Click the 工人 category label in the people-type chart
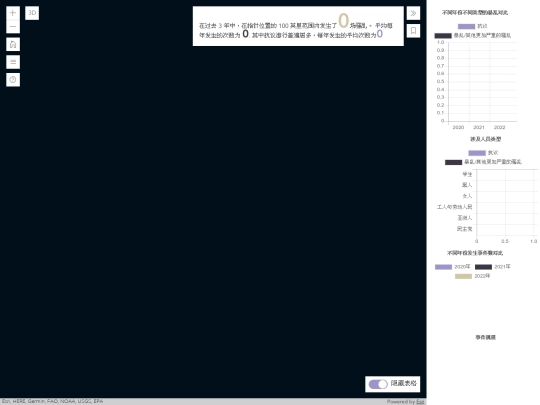The image size is (540, 405). 454,207
